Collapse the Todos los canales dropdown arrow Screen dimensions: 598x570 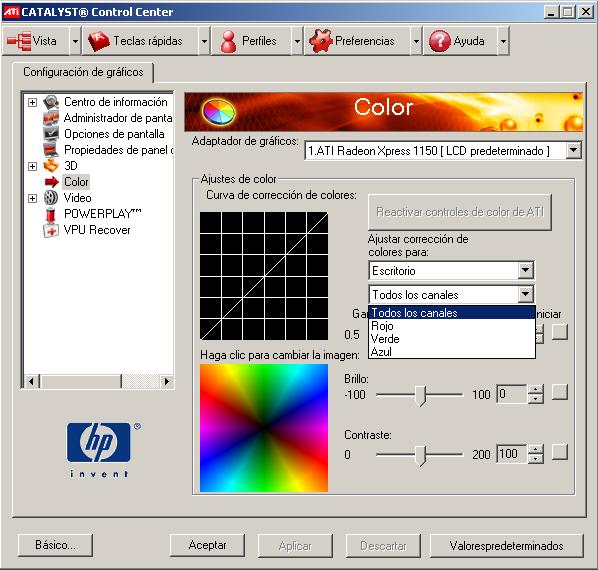coord(526,294)
